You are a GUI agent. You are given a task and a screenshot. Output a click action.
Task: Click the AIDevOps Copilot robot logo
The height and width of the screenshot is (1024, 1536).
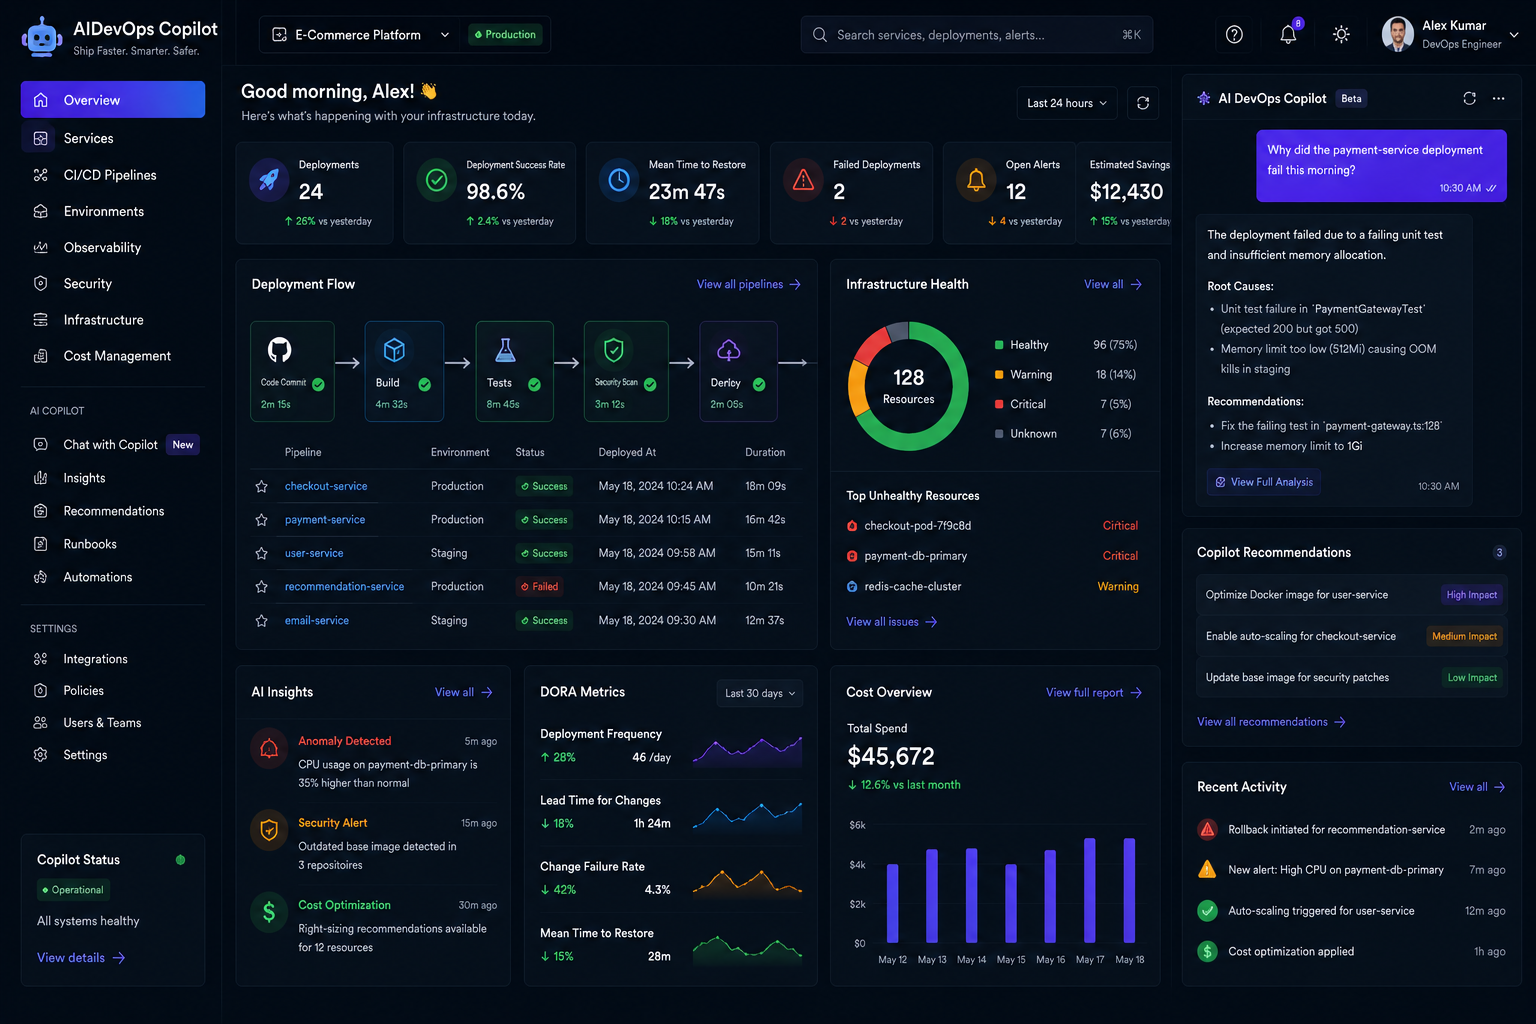click(42, 37)
